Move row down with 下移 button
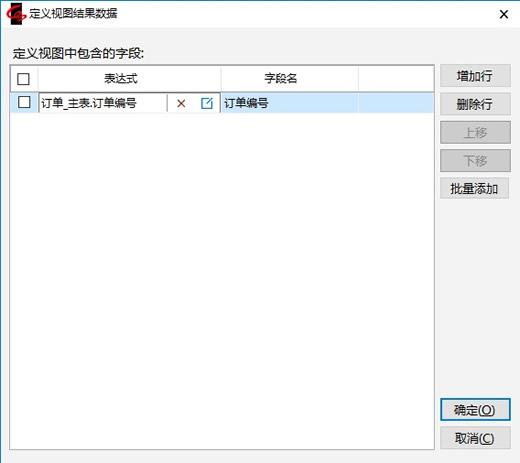The image size is (520, 463). pos(475,161)
